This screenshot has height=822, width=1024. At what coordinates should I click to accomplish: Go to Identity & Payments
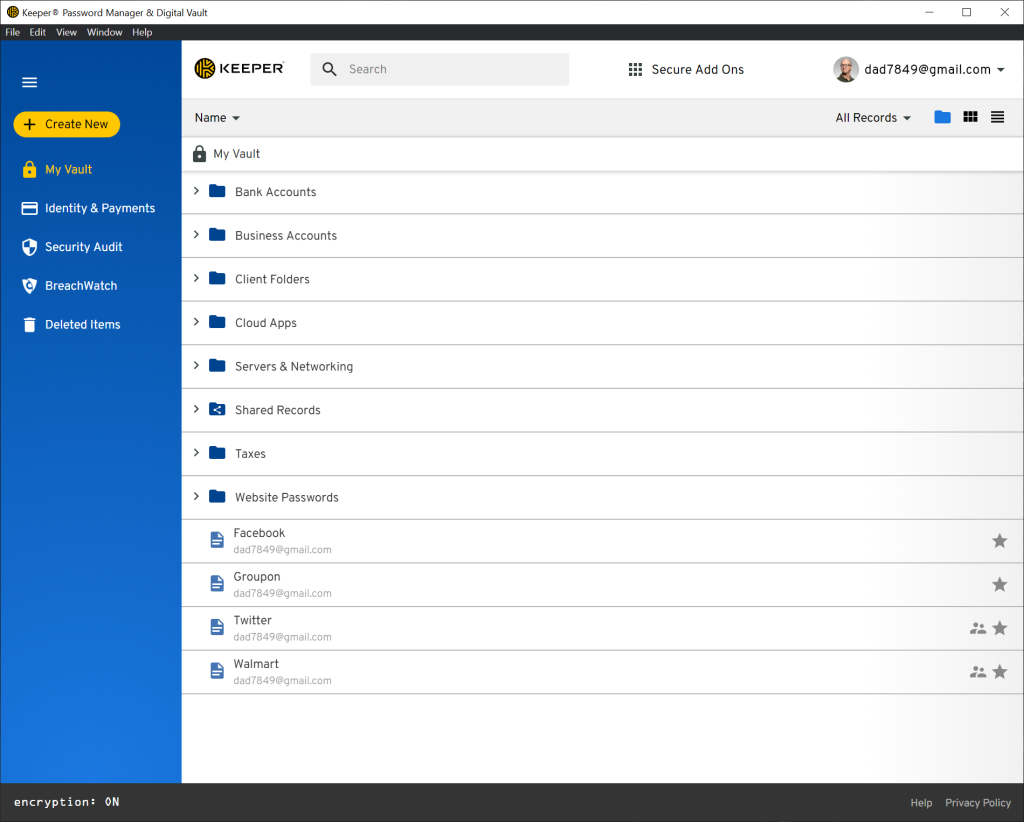tap(100, 208)
